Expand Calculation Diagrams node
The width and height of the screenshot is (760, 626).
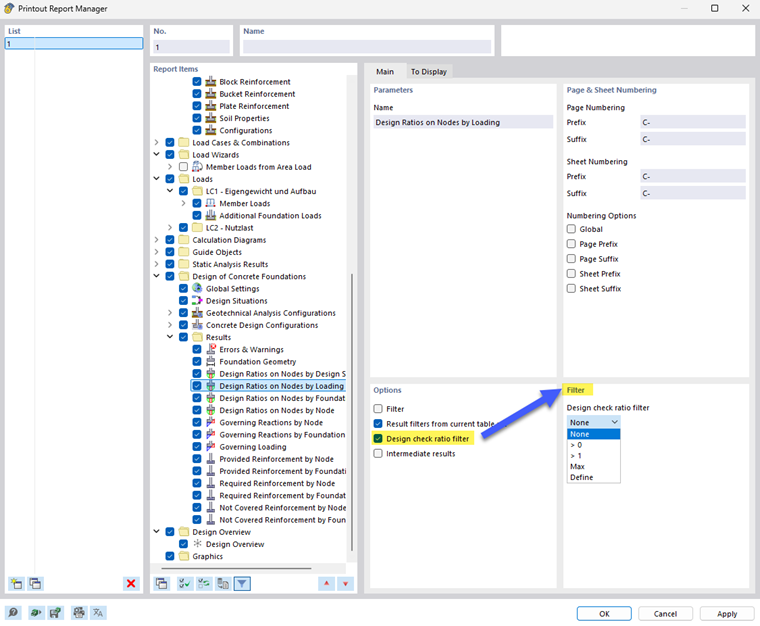coord(156,240)
